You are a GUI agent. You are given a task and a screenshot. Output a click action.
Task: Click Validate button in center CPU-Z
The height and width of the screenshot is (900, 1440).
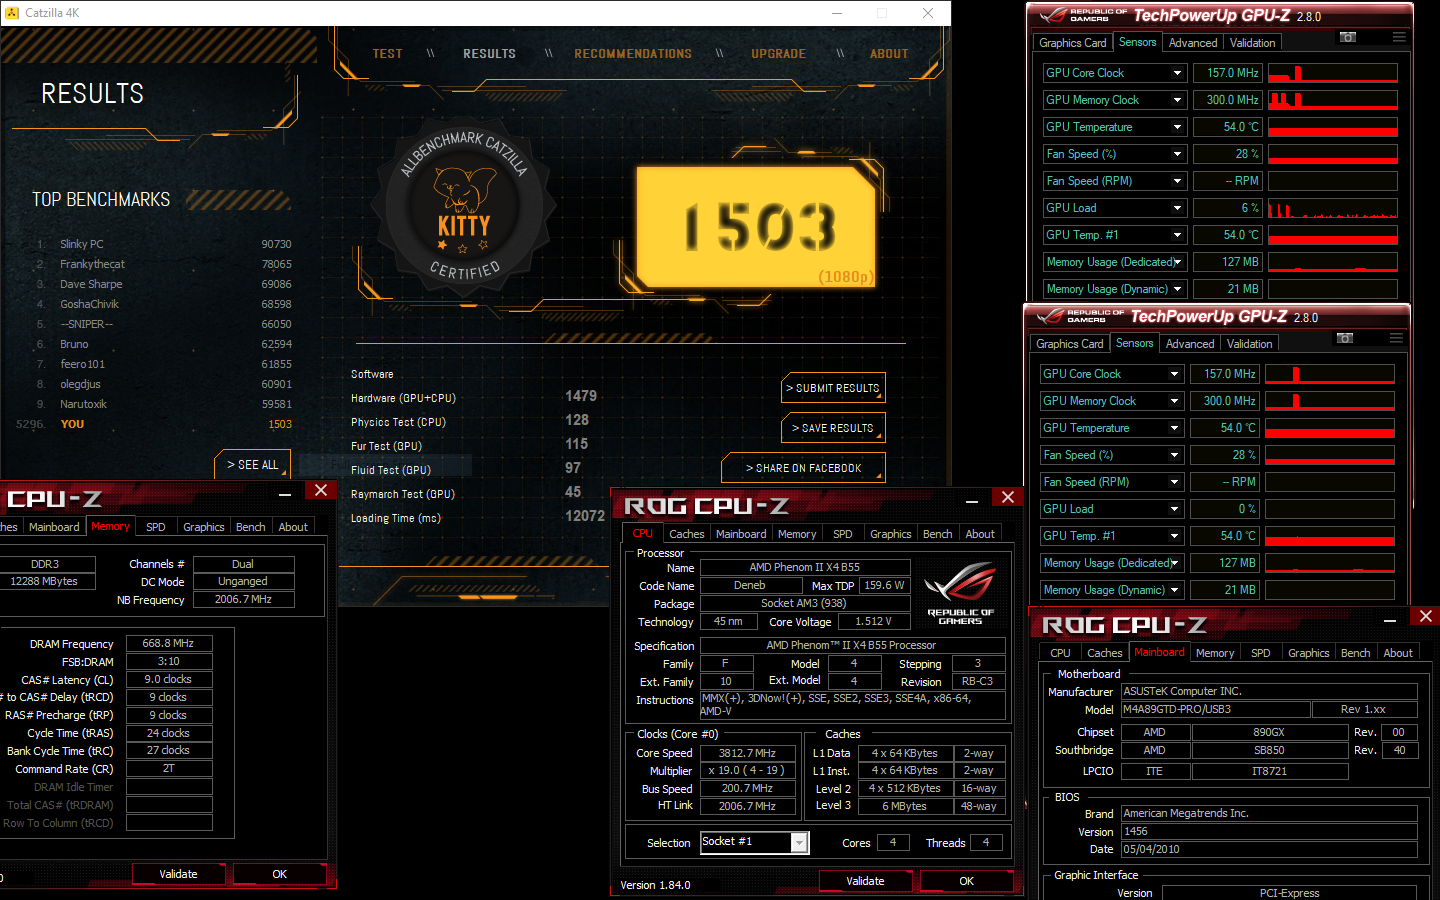tap(865, 881)
